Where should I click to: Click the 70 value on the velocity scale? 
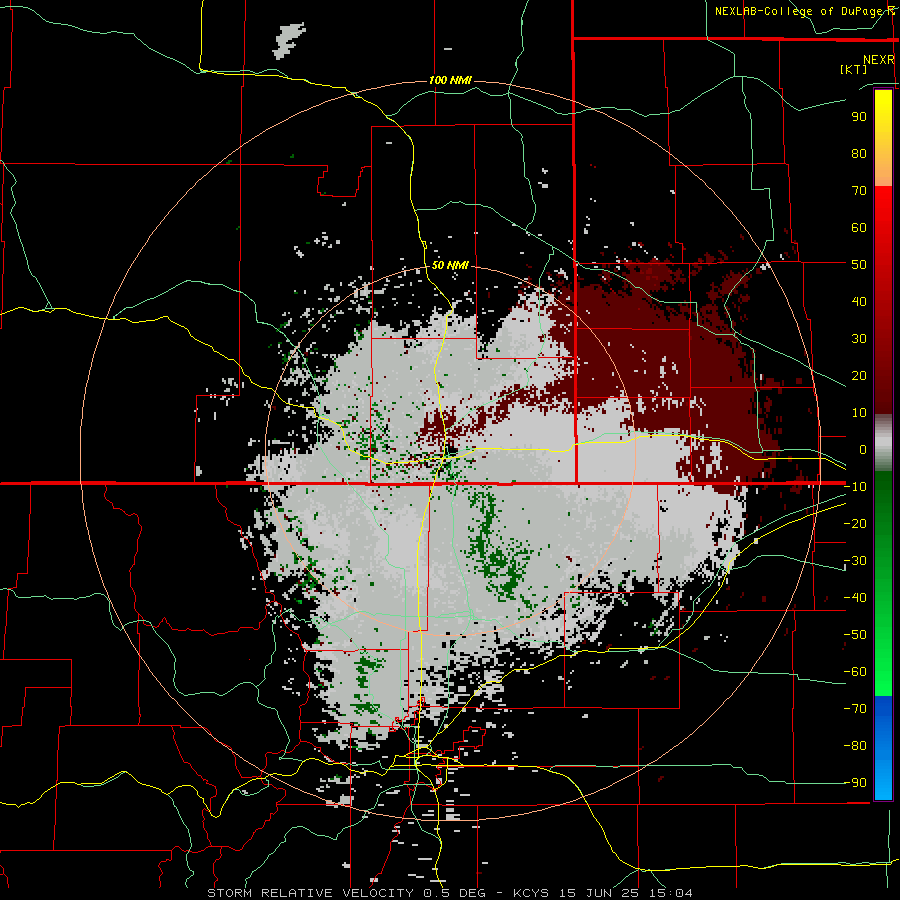tap(859, 191)
